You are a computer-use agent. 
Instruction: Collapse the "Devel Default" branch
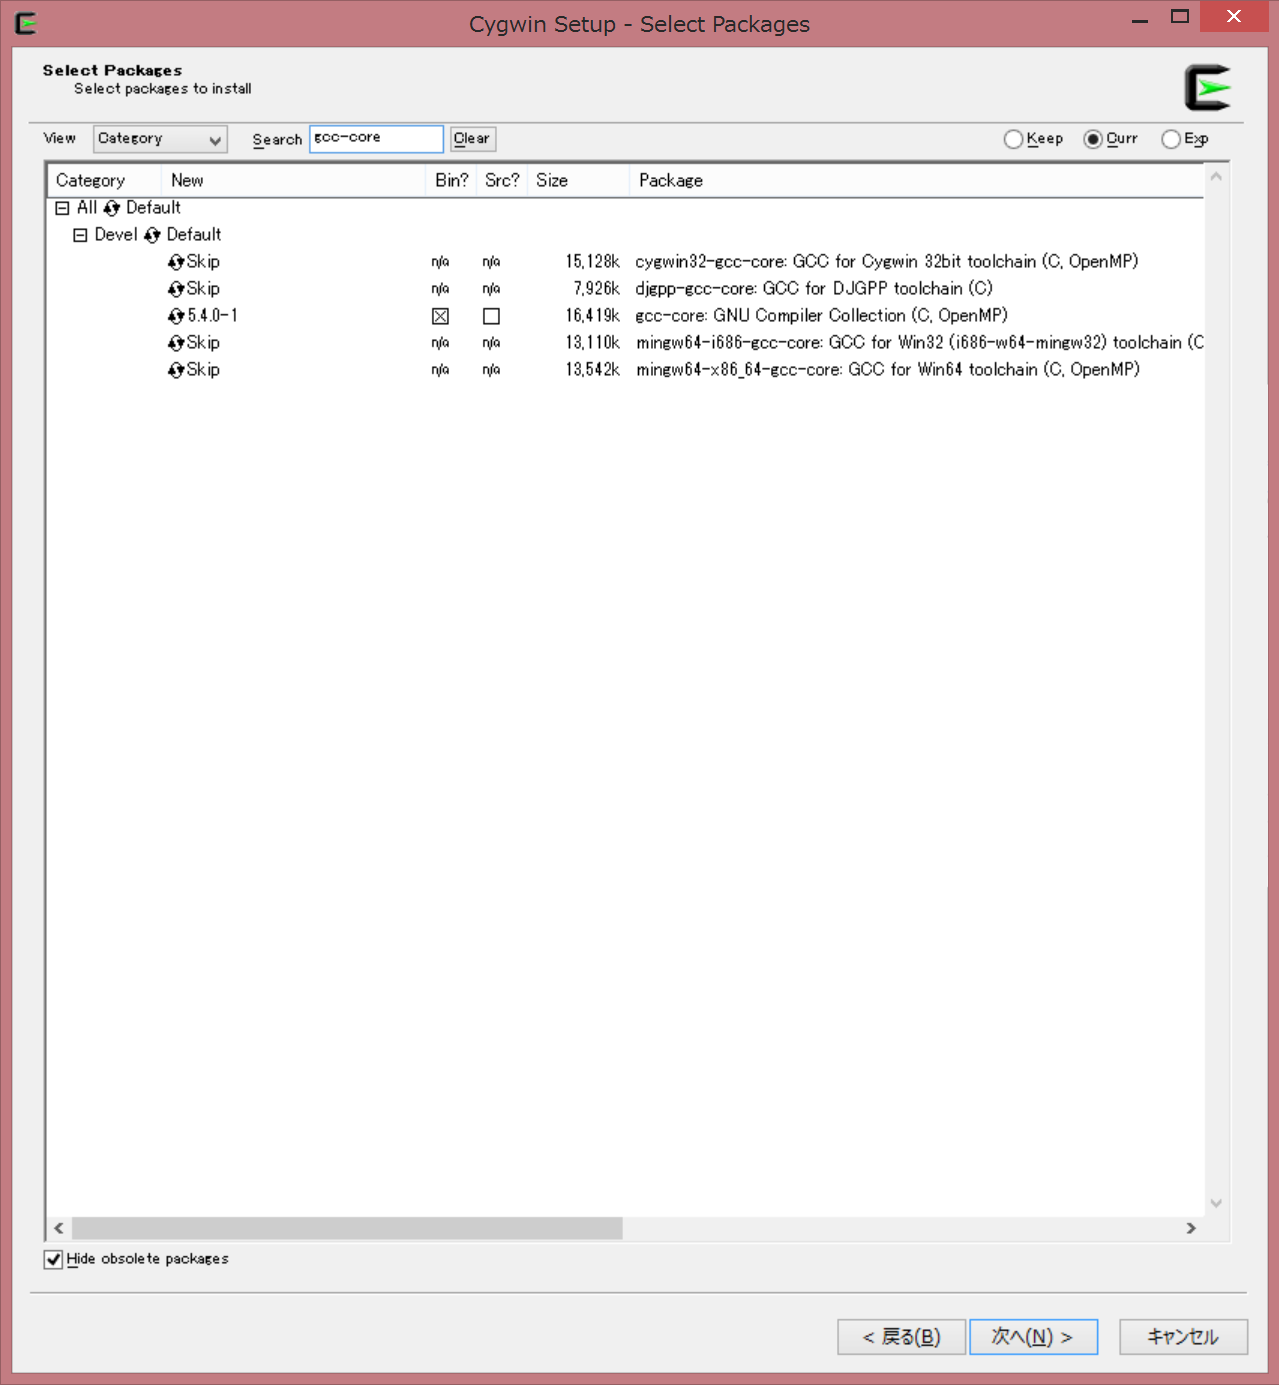pyautogui.click(x=80, y=234)
